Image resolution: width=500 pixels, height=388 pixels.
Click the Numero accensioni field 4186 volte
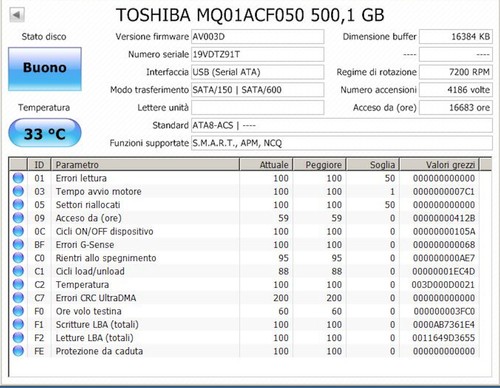[x=456, y=90]
